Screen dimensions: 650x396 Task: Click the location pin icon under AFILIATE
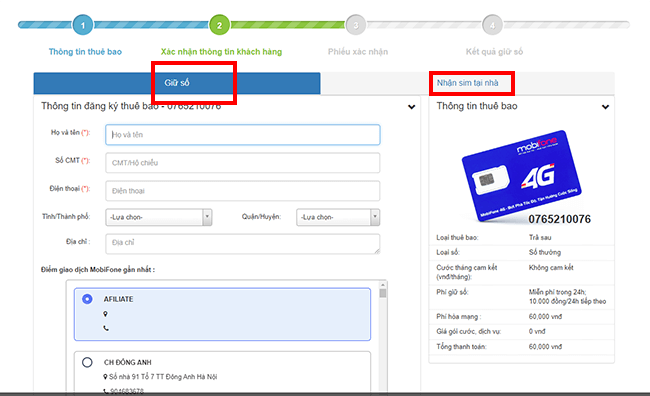pyautogui.click(x=105, y=314)
